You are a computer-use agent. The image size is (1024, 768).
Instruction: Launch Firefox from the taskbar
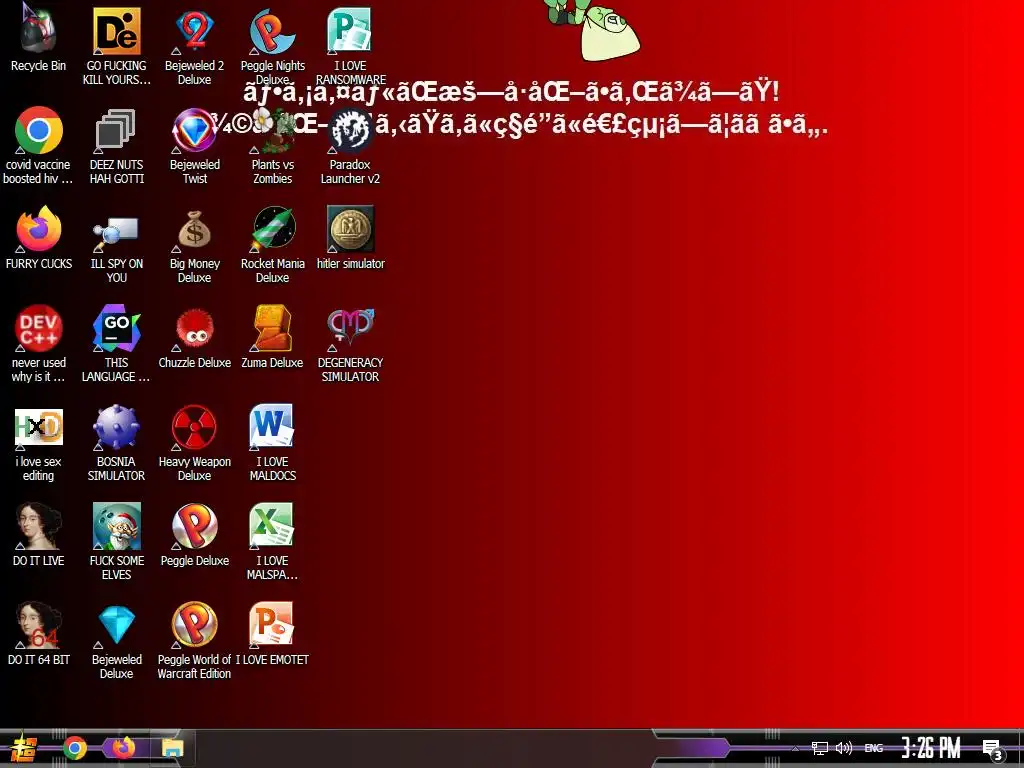(x=123, y=748)
